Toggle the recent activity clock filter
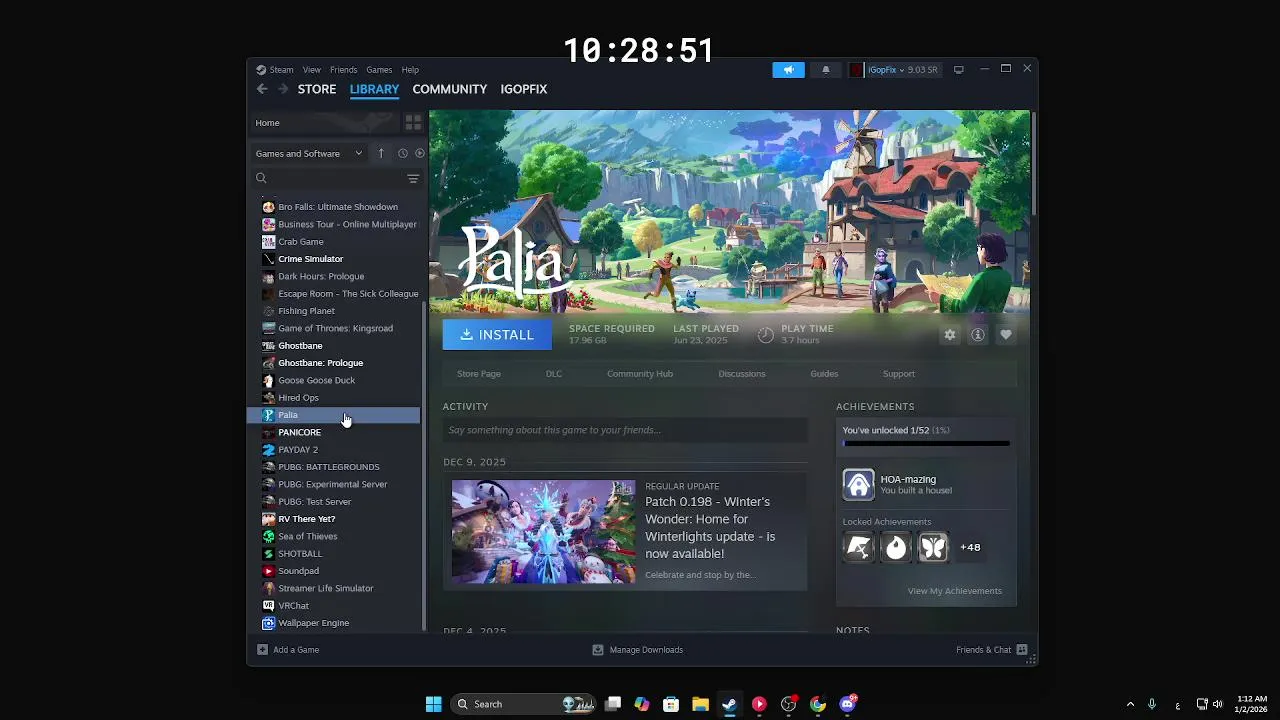The width and height of the screenshot is (1280, 720). [403, 153]
